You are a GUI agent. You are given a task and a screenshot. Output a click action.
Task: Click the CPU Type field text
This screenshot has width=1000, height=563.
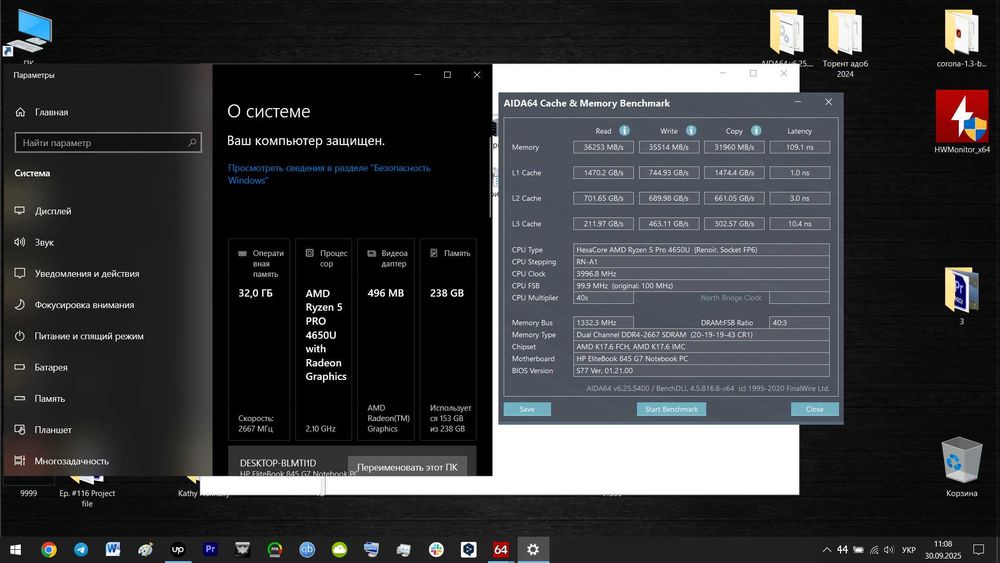pos(701,250)
